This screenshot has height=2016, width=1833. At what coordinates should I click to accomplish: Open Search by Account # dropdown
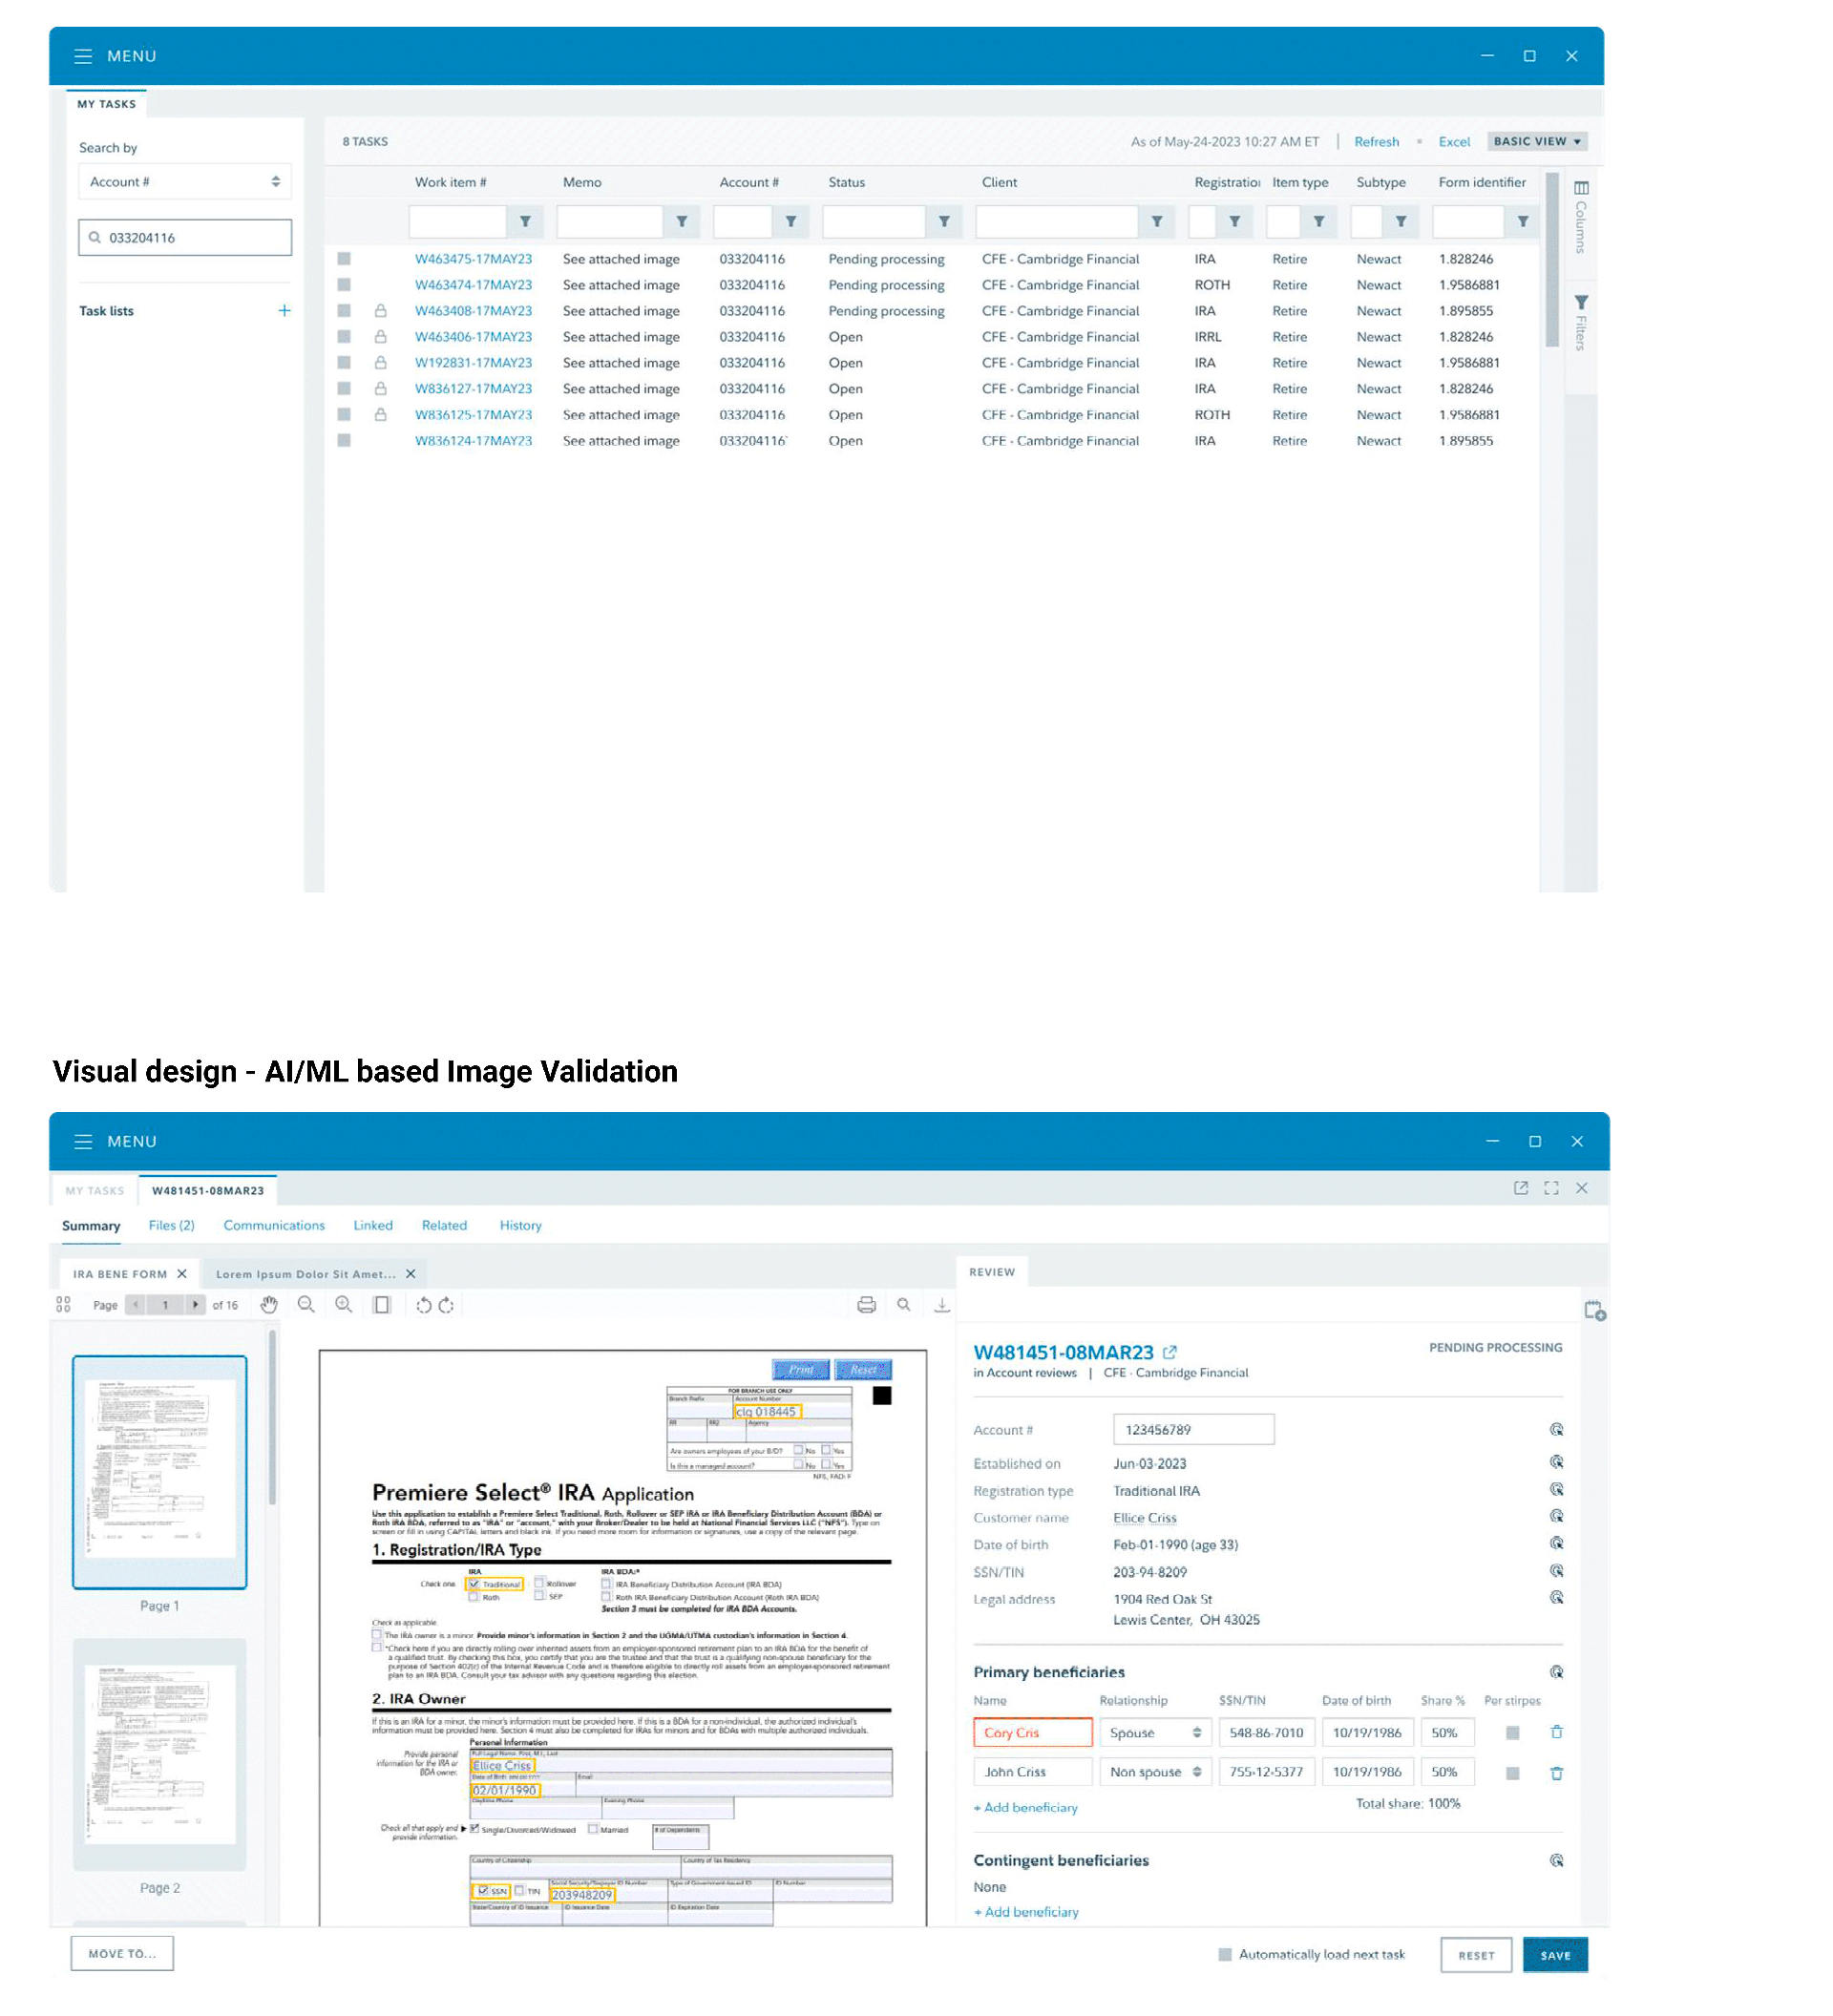pos(184,181)
